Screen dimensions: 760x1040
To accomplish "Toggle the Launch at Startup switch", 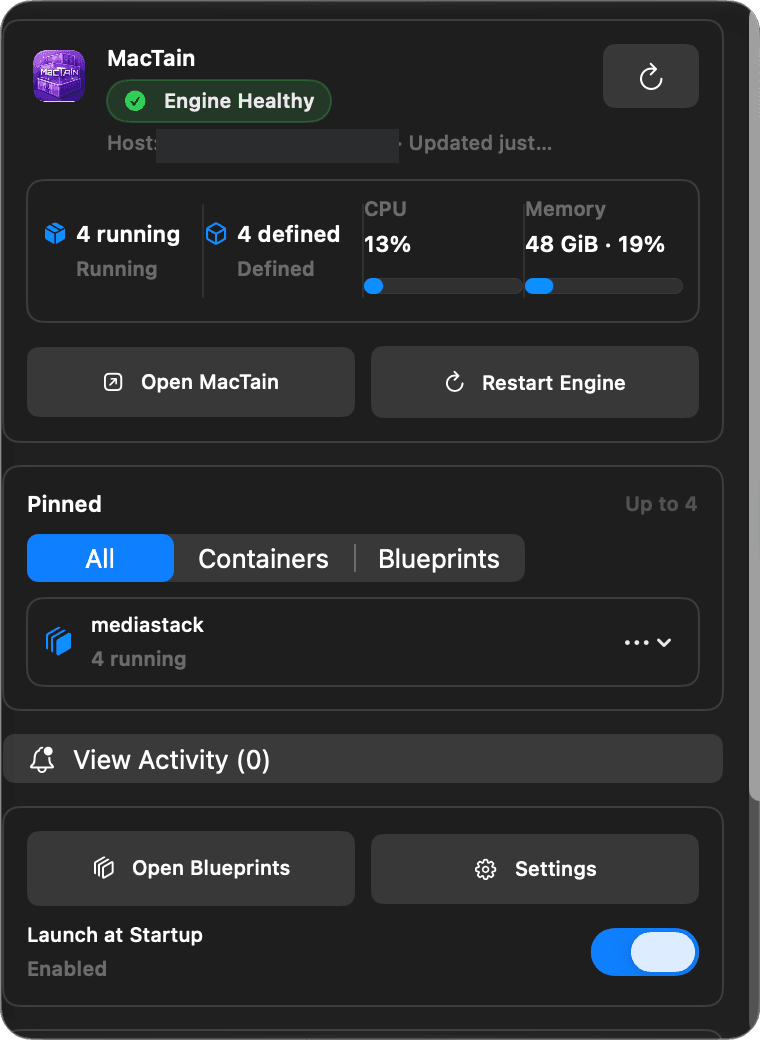I will tap(645, 952).
